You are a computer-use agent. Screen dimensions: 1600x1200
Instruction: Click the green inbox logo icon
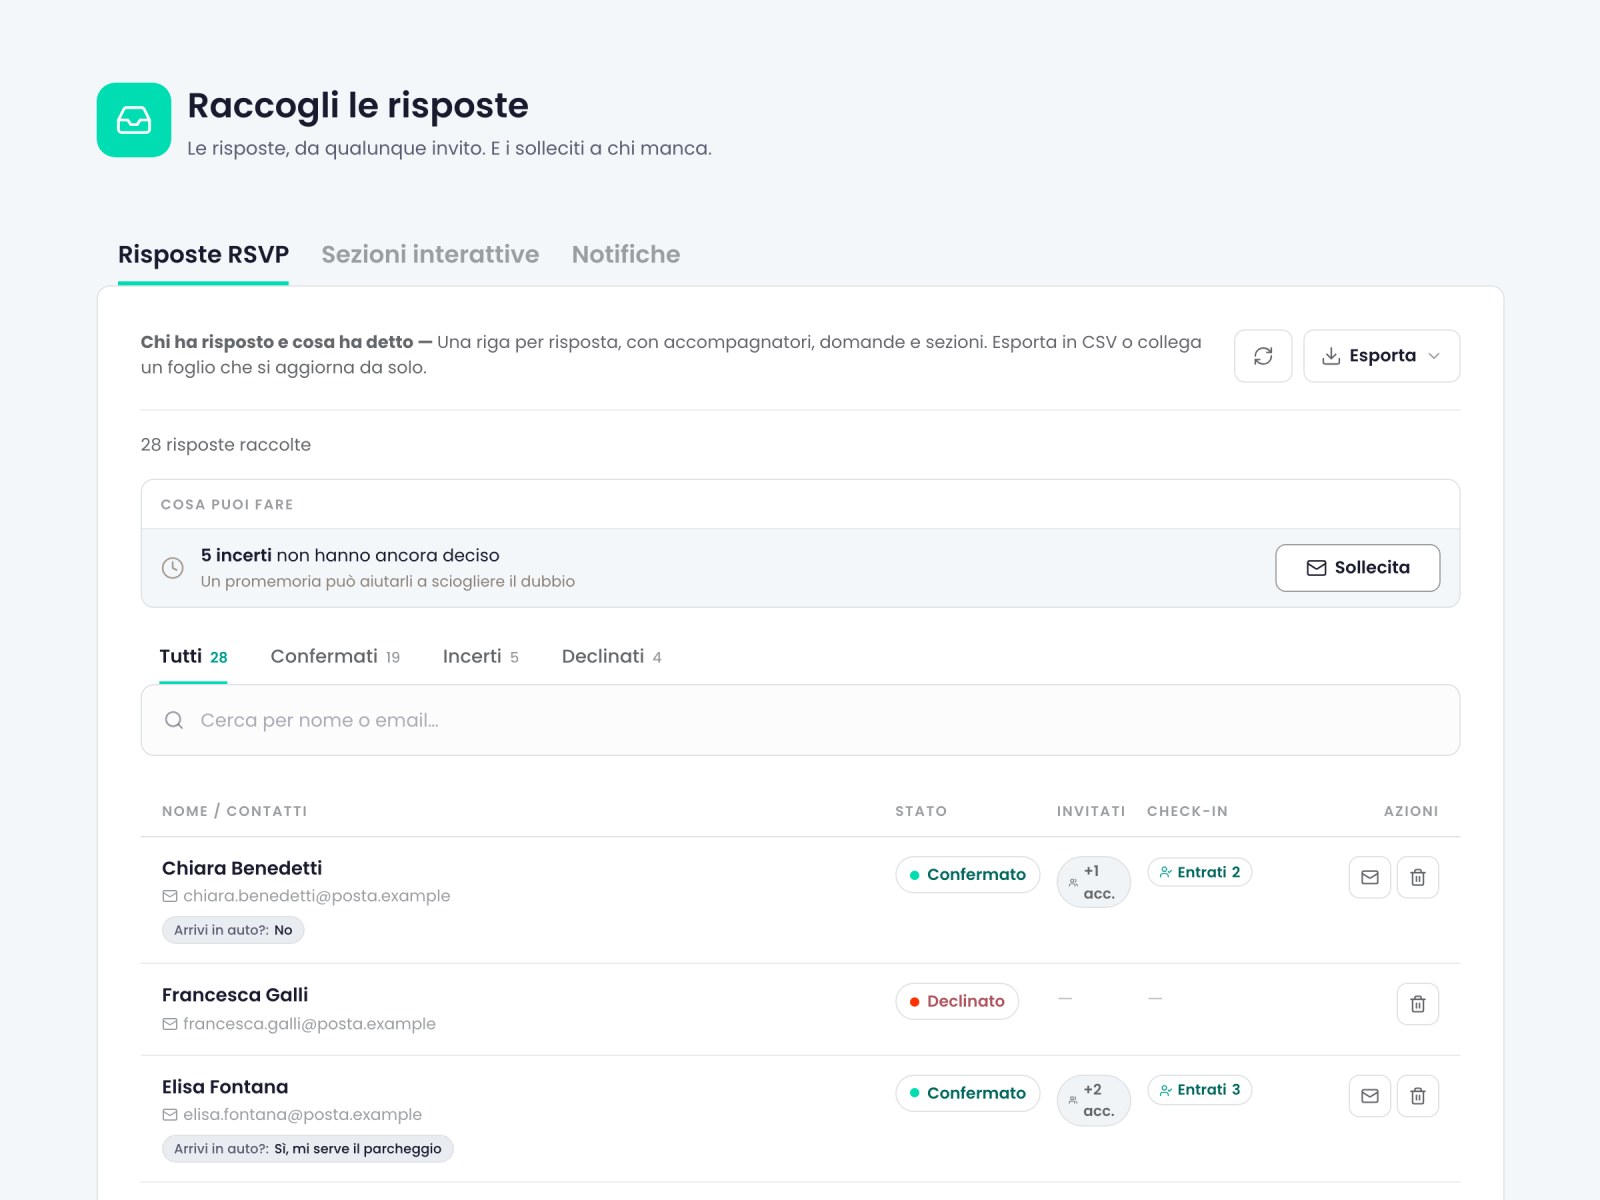point(134,120)
